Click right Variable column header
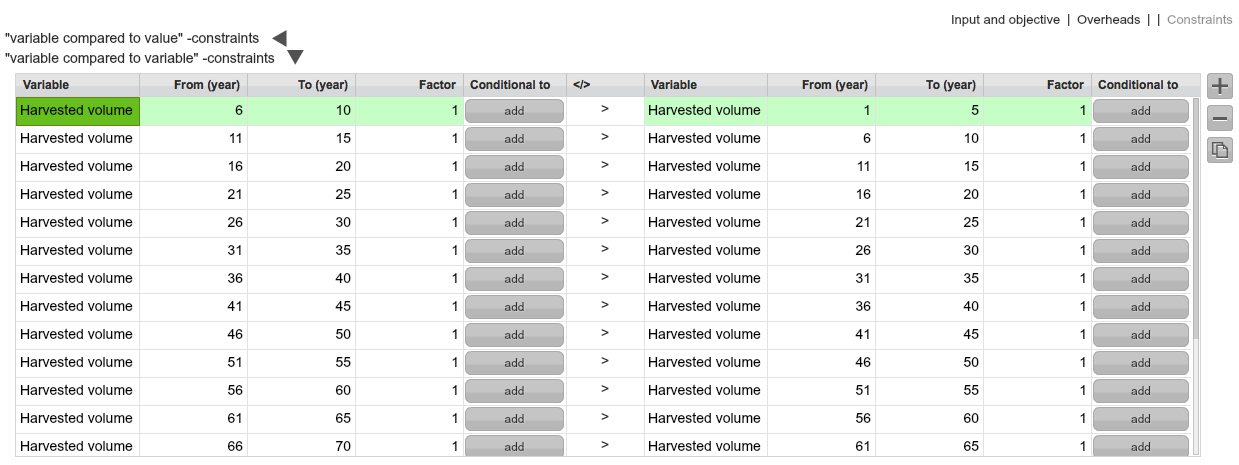Image resolution: width=1239 pixels, height=465 pixels. click(706, 85)
